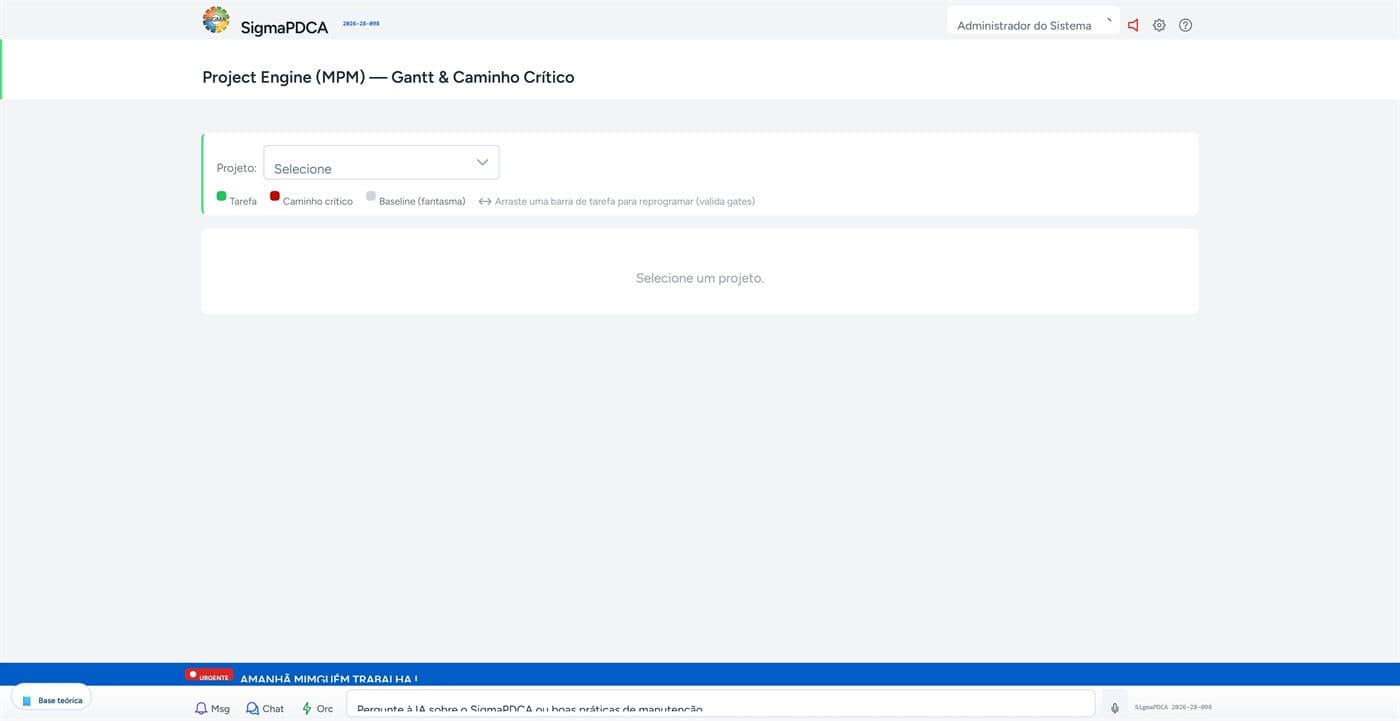Open the Orc lightning shortcut

(318, 708)
